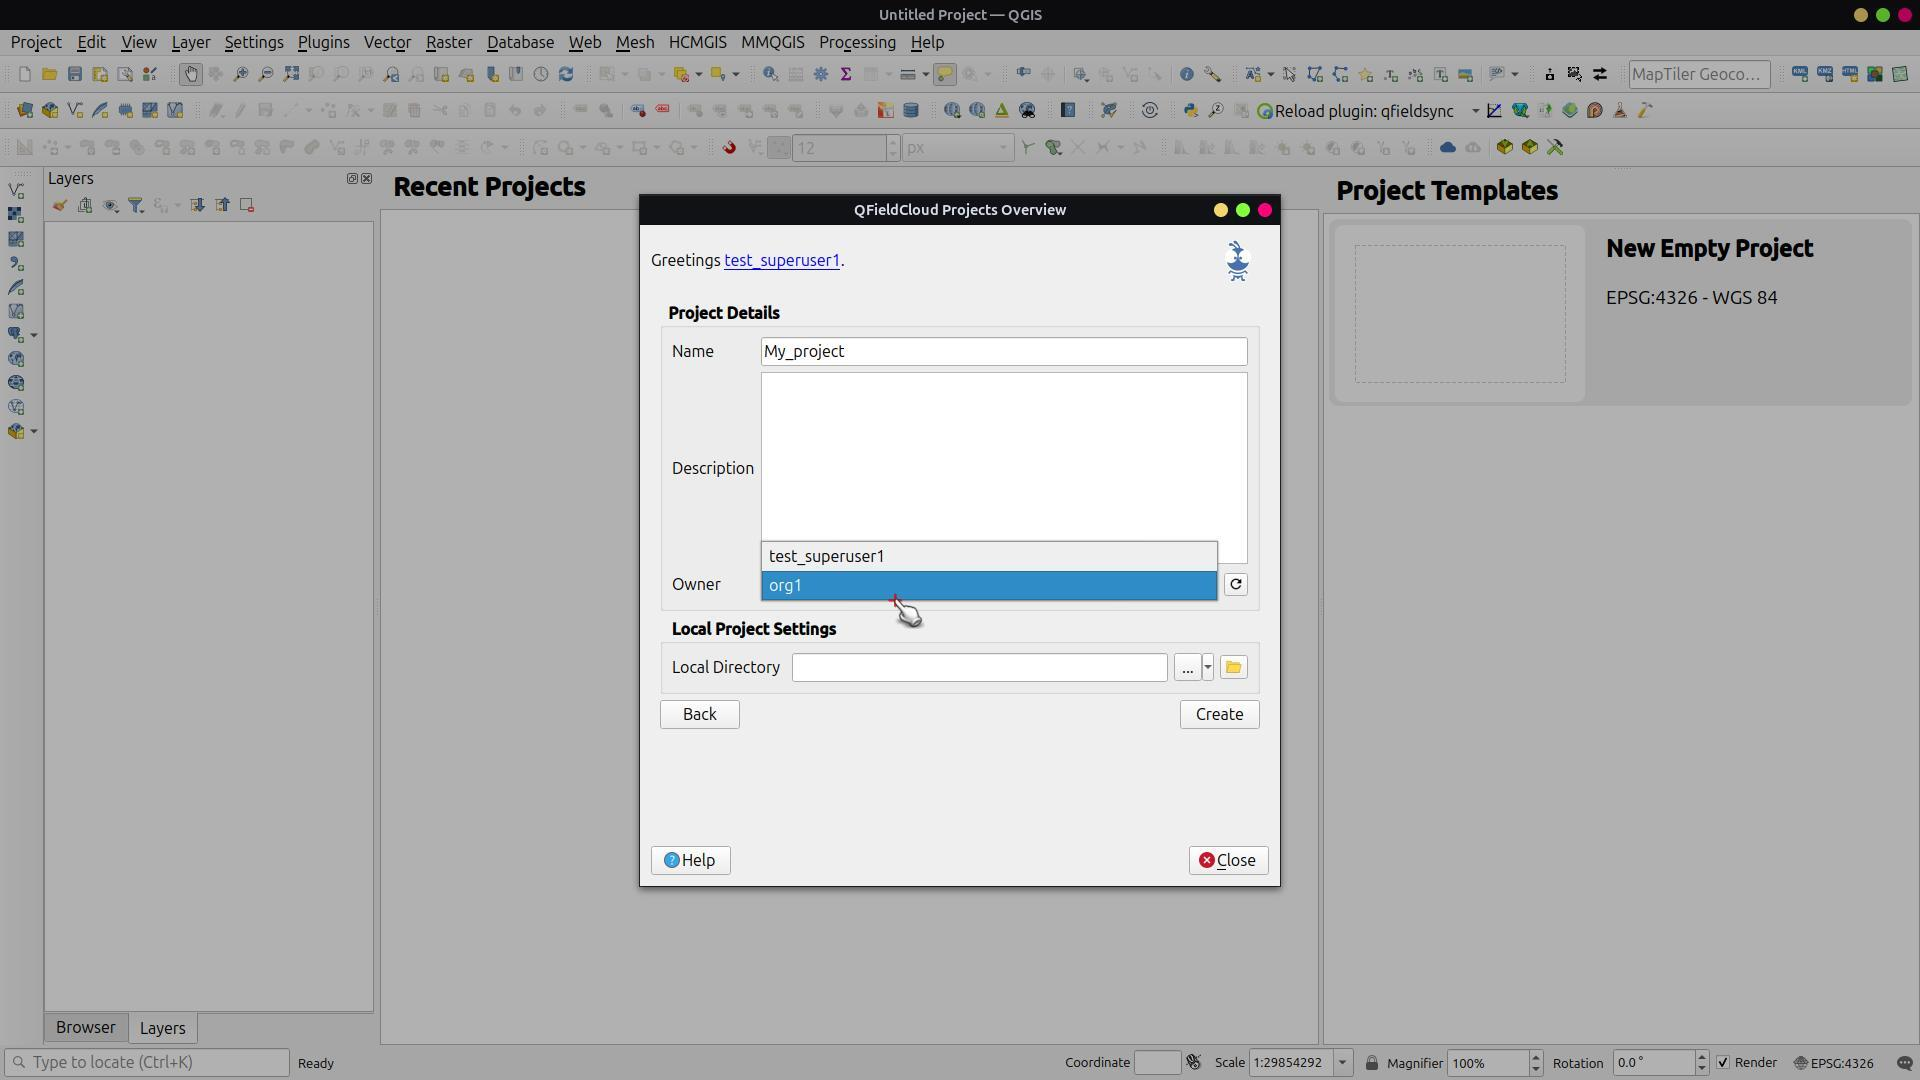Viewport: 1920px width, 1080px height.
Task: Toggle the Render checkbox in status bar
Action: 1722,1063
